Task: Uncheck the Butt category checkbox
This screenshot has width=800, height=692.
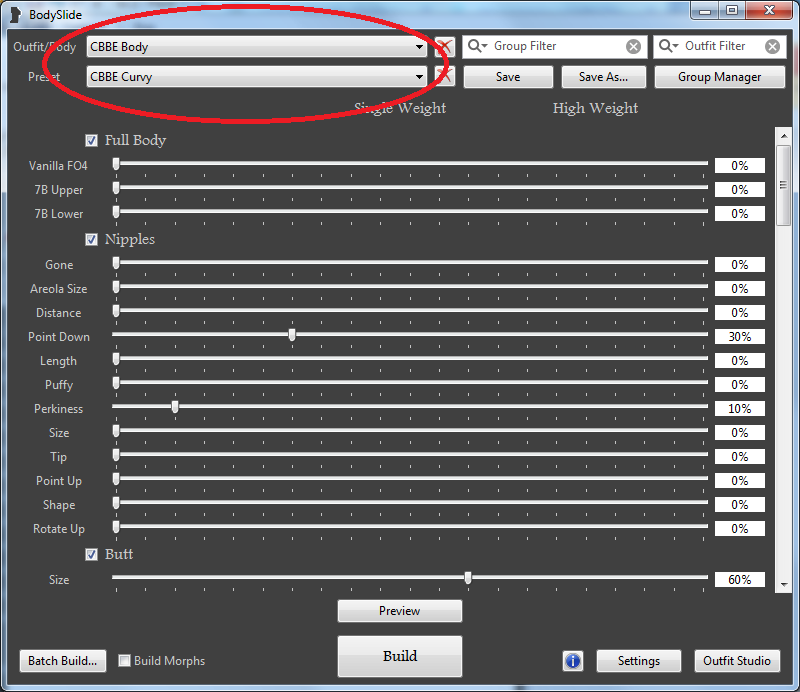Action: click(92, 554)
